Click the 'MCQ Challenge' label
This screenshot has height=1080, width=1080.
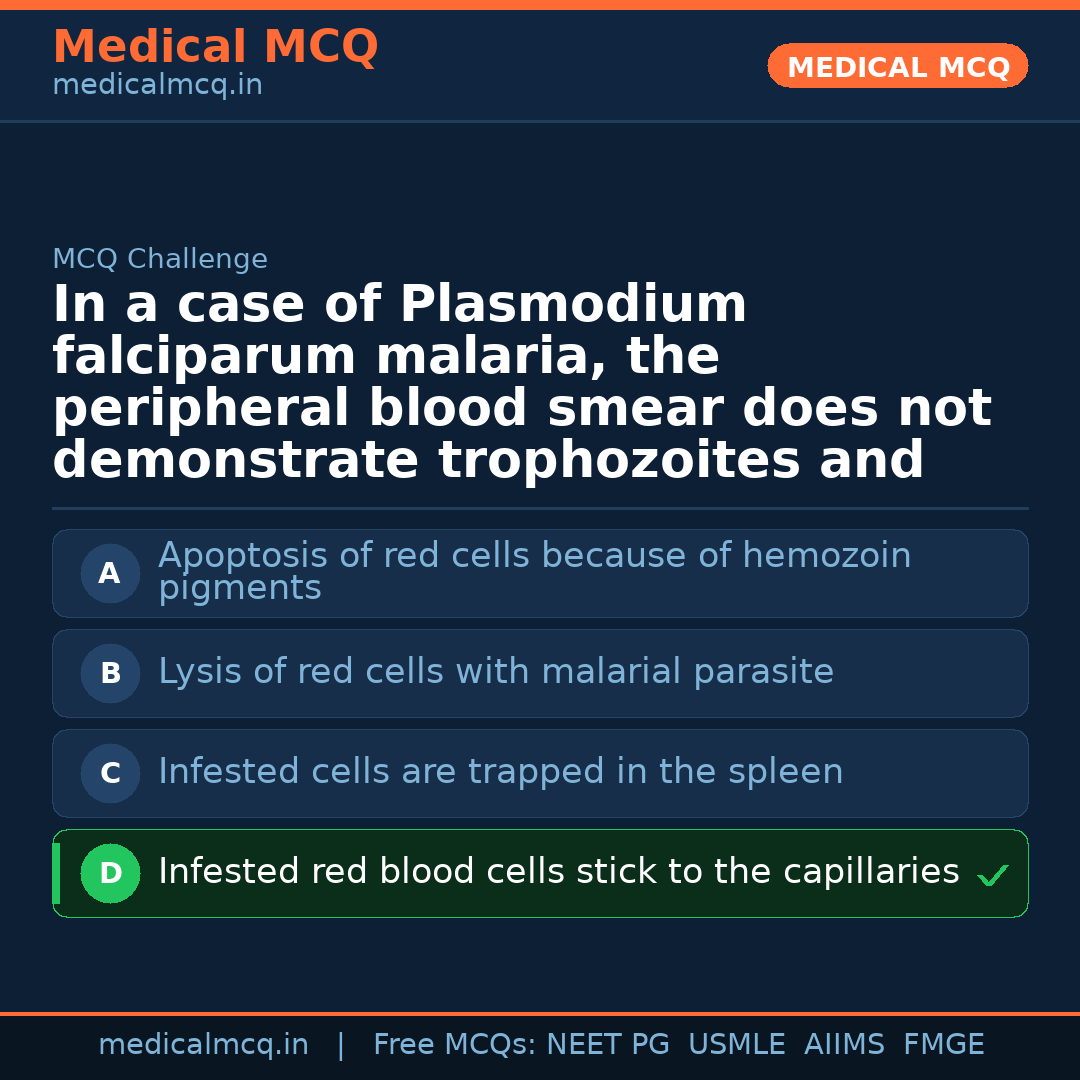click(160, 259)
